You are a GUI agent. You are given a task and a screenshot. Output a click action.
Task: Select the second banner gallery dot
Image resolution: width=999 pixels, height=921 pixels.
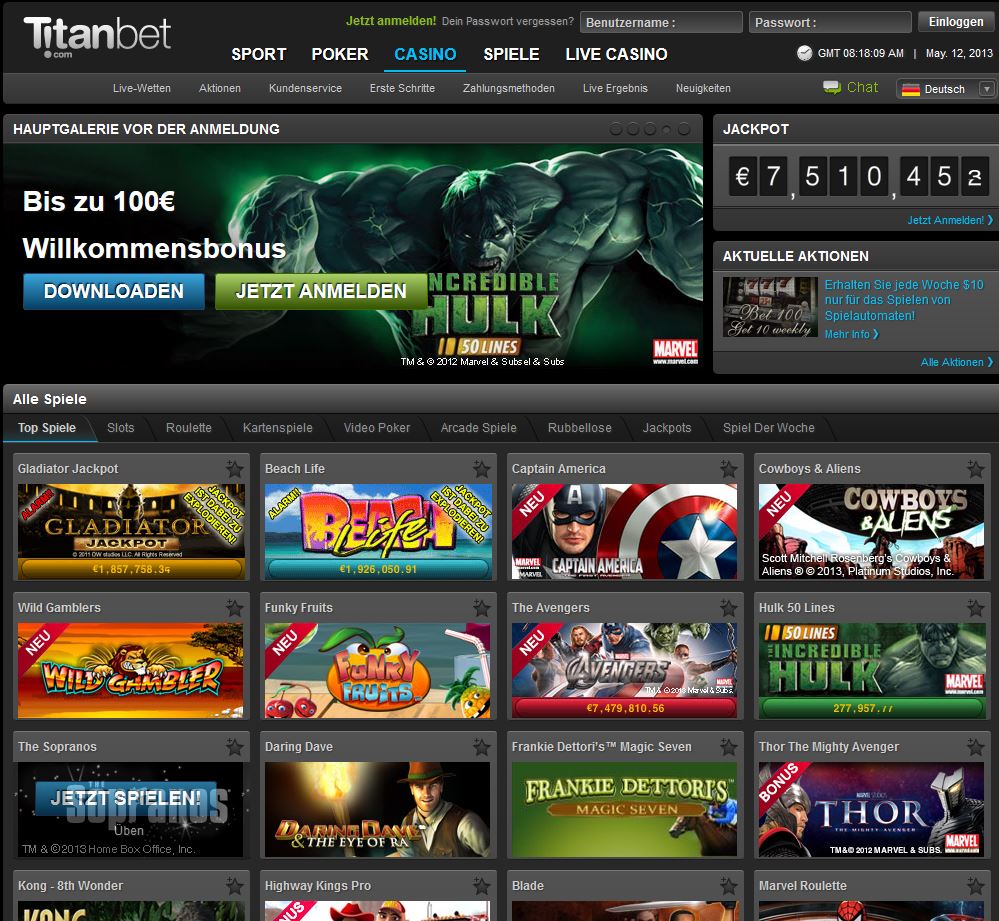pyautogui.click(x=633, y=129)
